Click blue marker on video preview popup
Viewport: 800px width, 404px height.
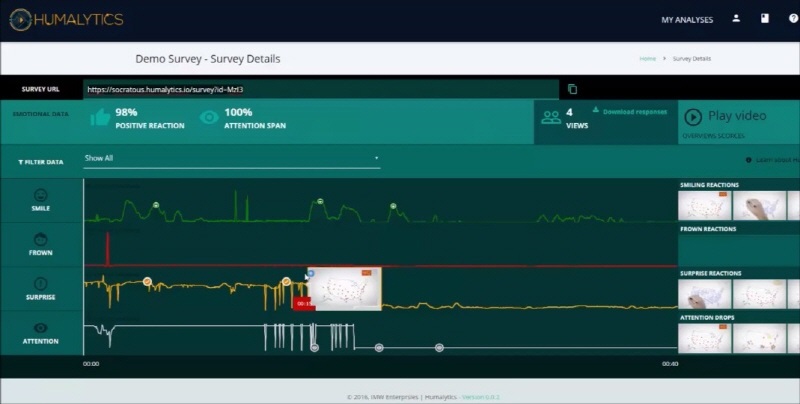pos(311,273)
